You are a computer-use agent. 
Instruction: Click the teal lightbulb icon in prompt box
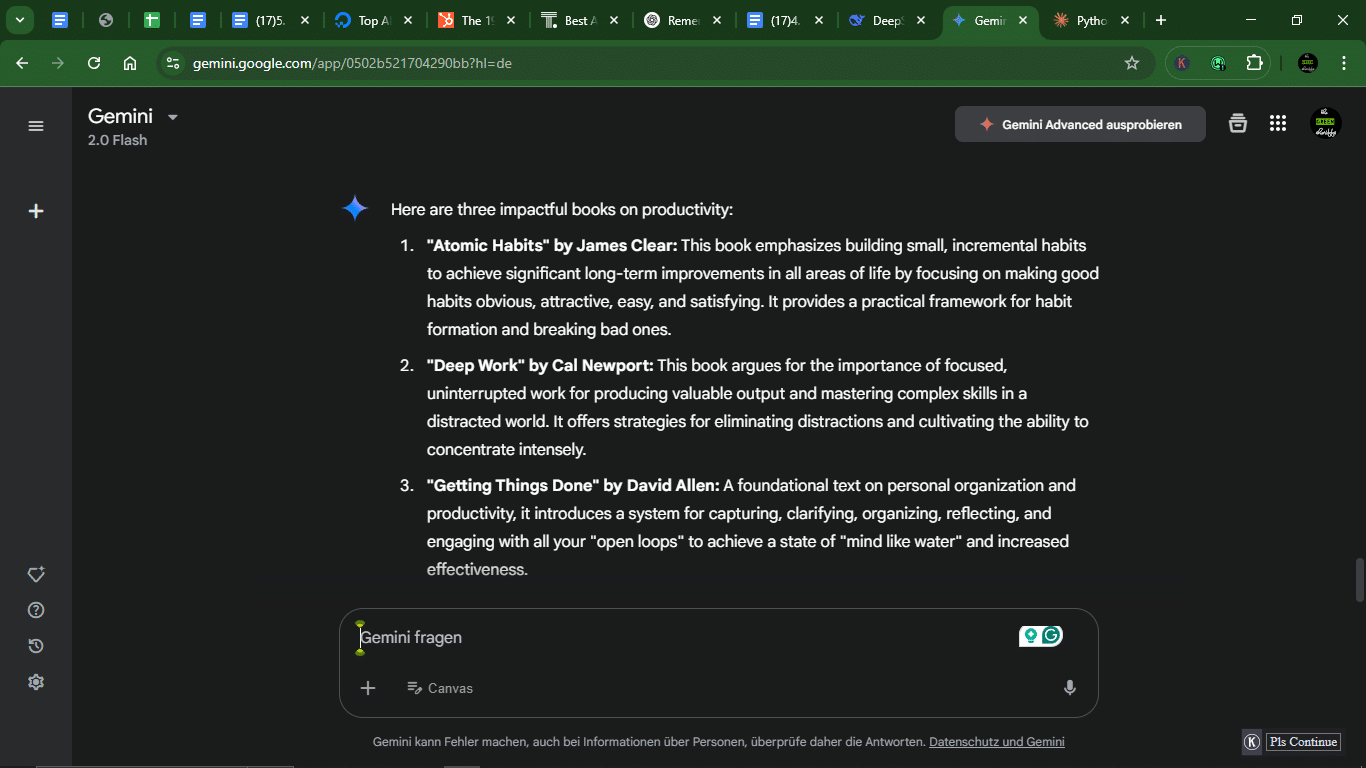pos(1031,635)
